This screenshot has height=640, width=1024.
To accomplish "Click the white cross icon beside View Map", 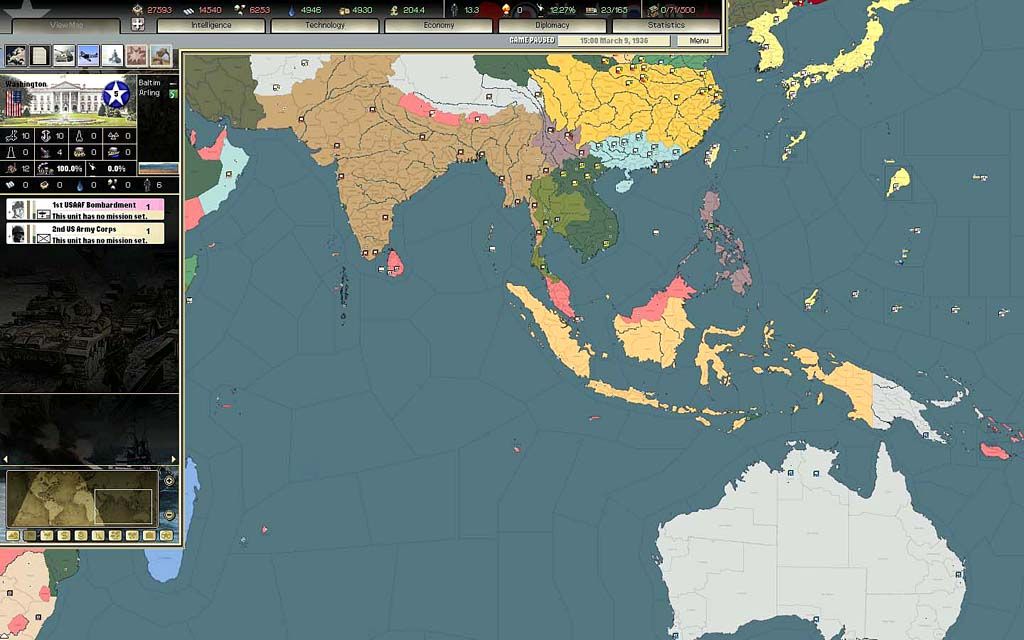I will click(138, 25).
